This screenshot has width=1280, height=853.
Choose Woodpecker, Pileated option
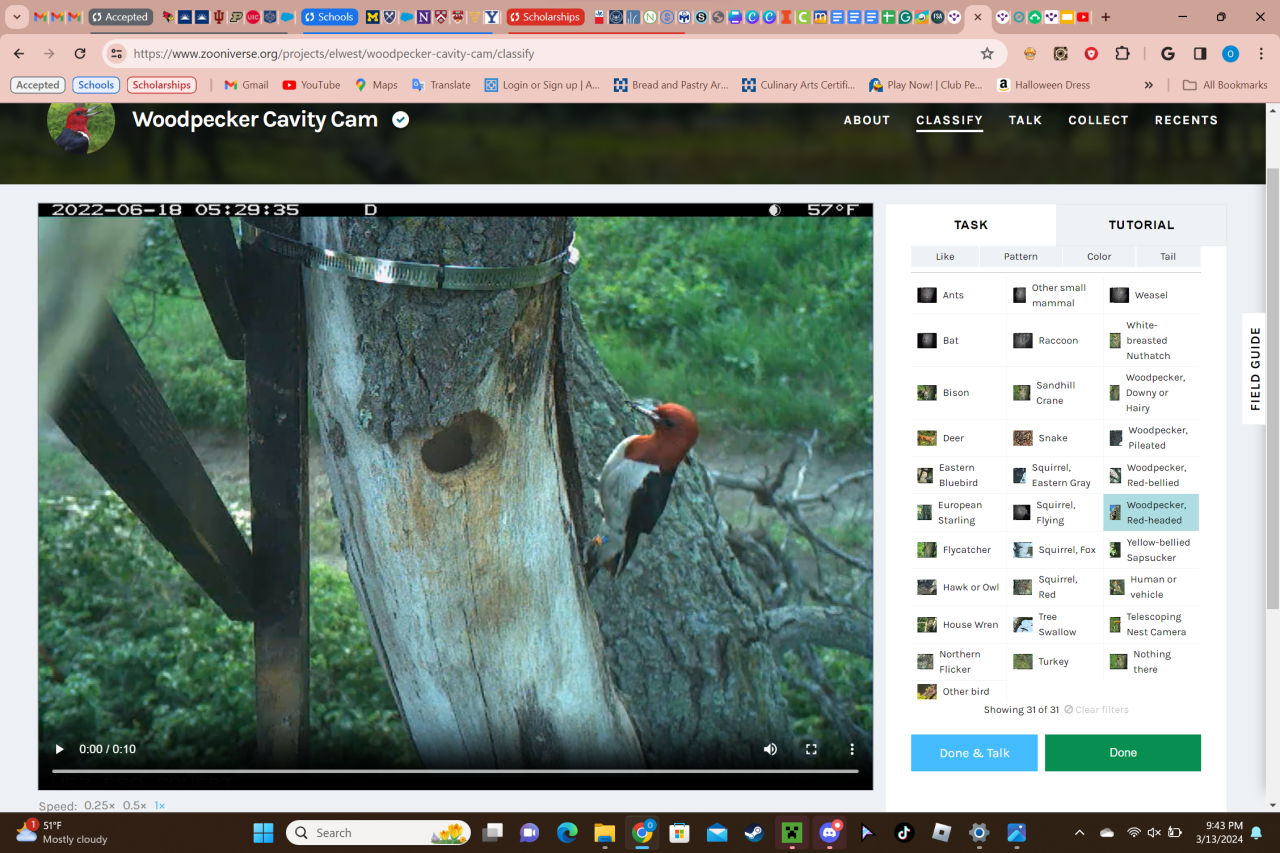(x=1151, y=438)
